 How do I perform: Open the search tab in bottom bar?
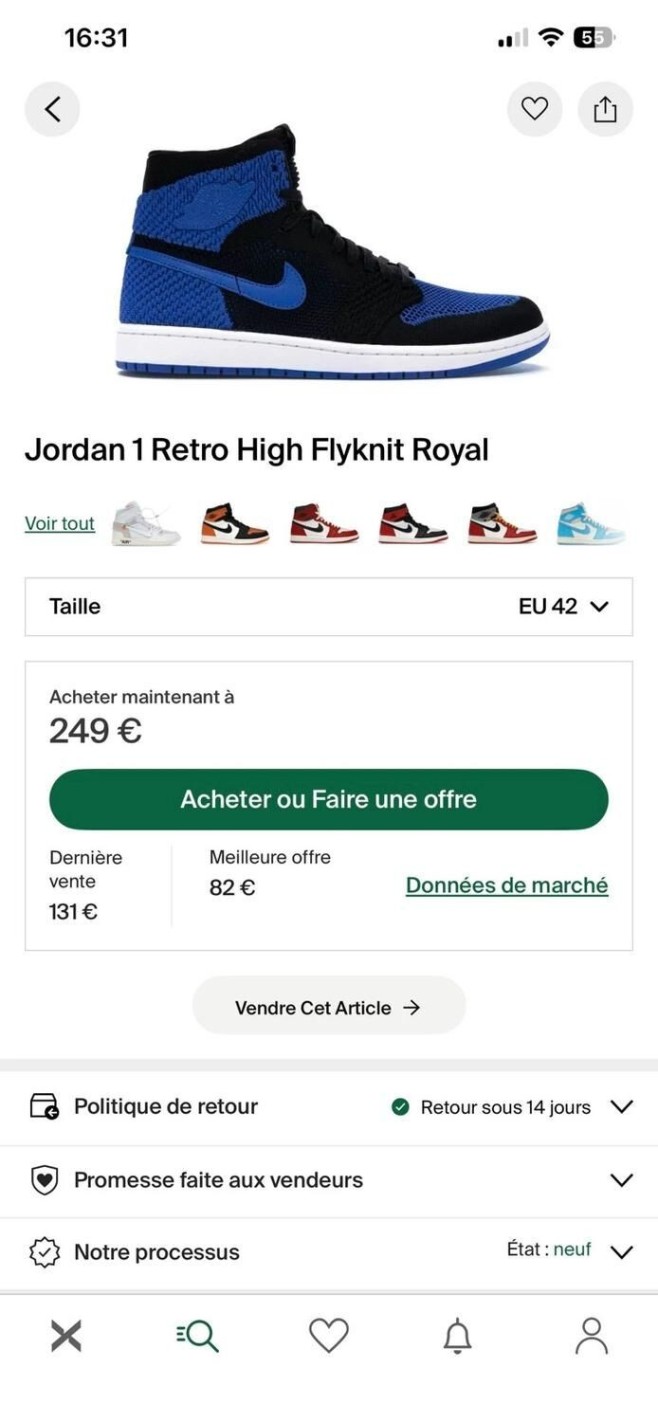click(x=197, y=1335)
